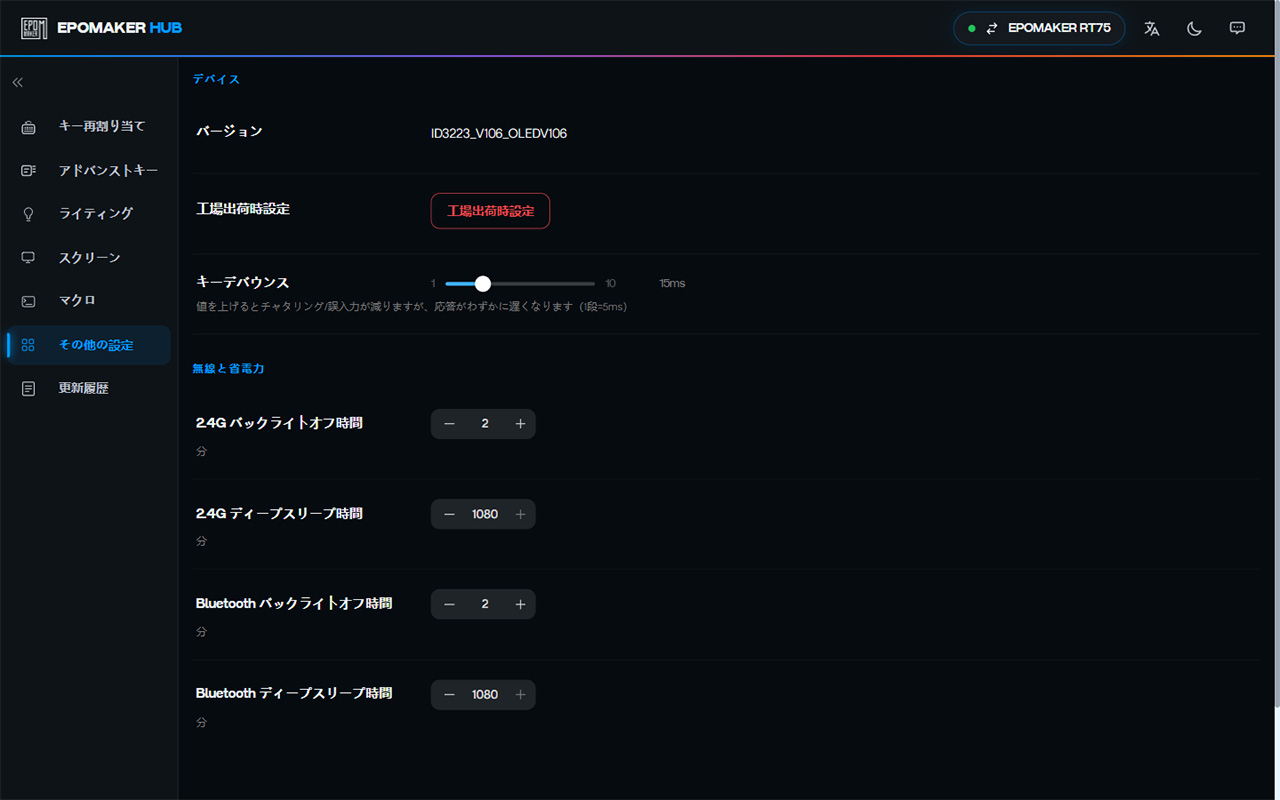Open the 更新履歴 page

89,388
